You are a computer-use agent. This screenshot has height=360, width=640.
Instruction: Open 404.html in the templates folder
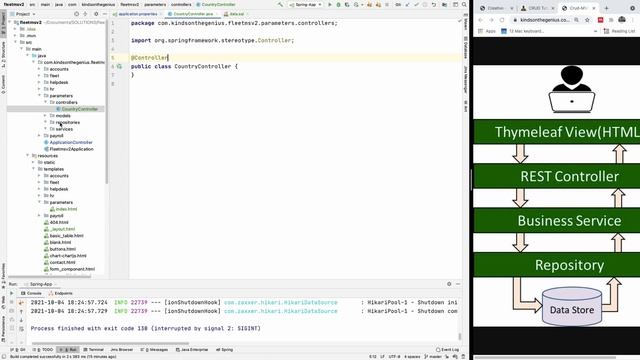click(59, 222)
